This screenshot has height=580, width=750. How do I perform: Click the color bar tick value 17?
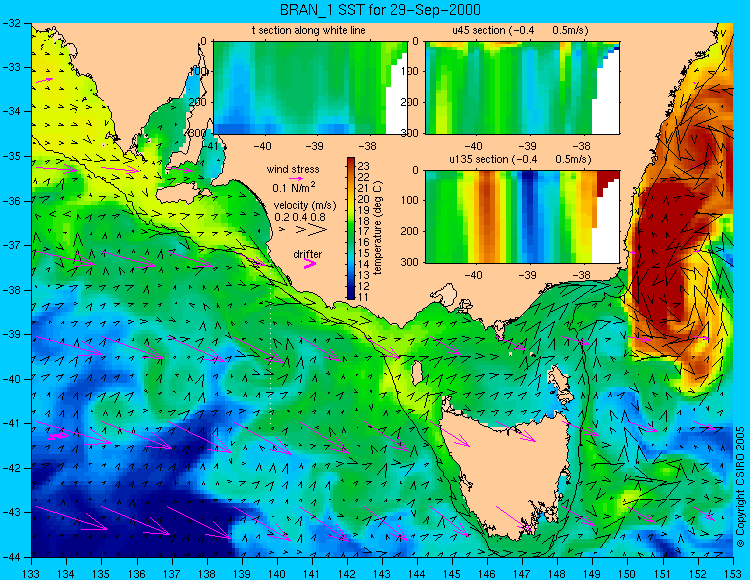(364, 231)
